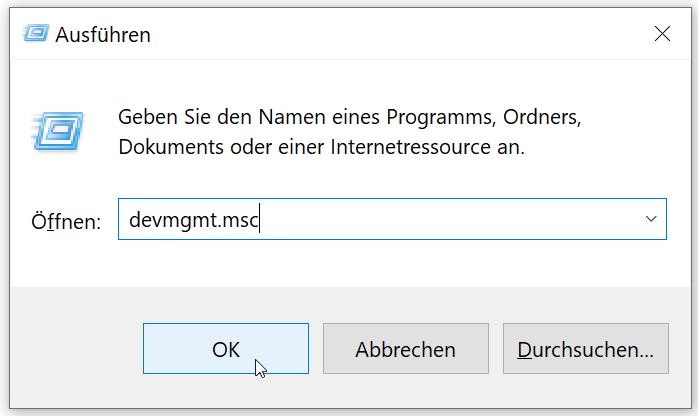698x416 pixels.
Task: Click the empty title bar area
Action: tap(400, 34)
